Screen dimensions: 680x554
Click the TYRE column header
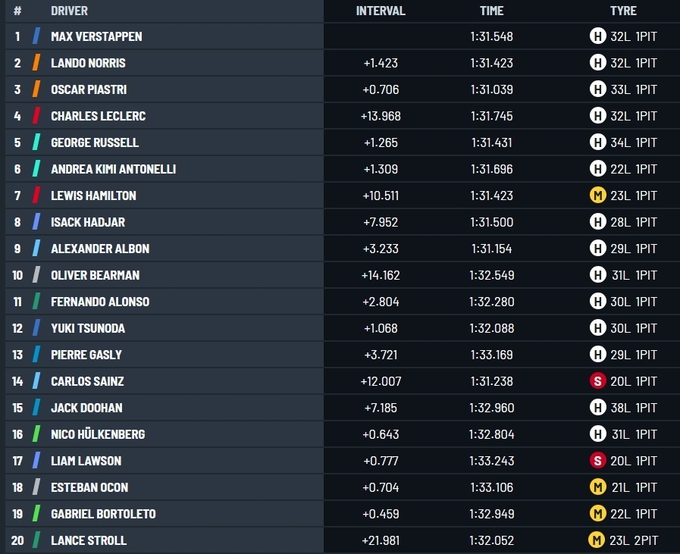coord(623,11)
